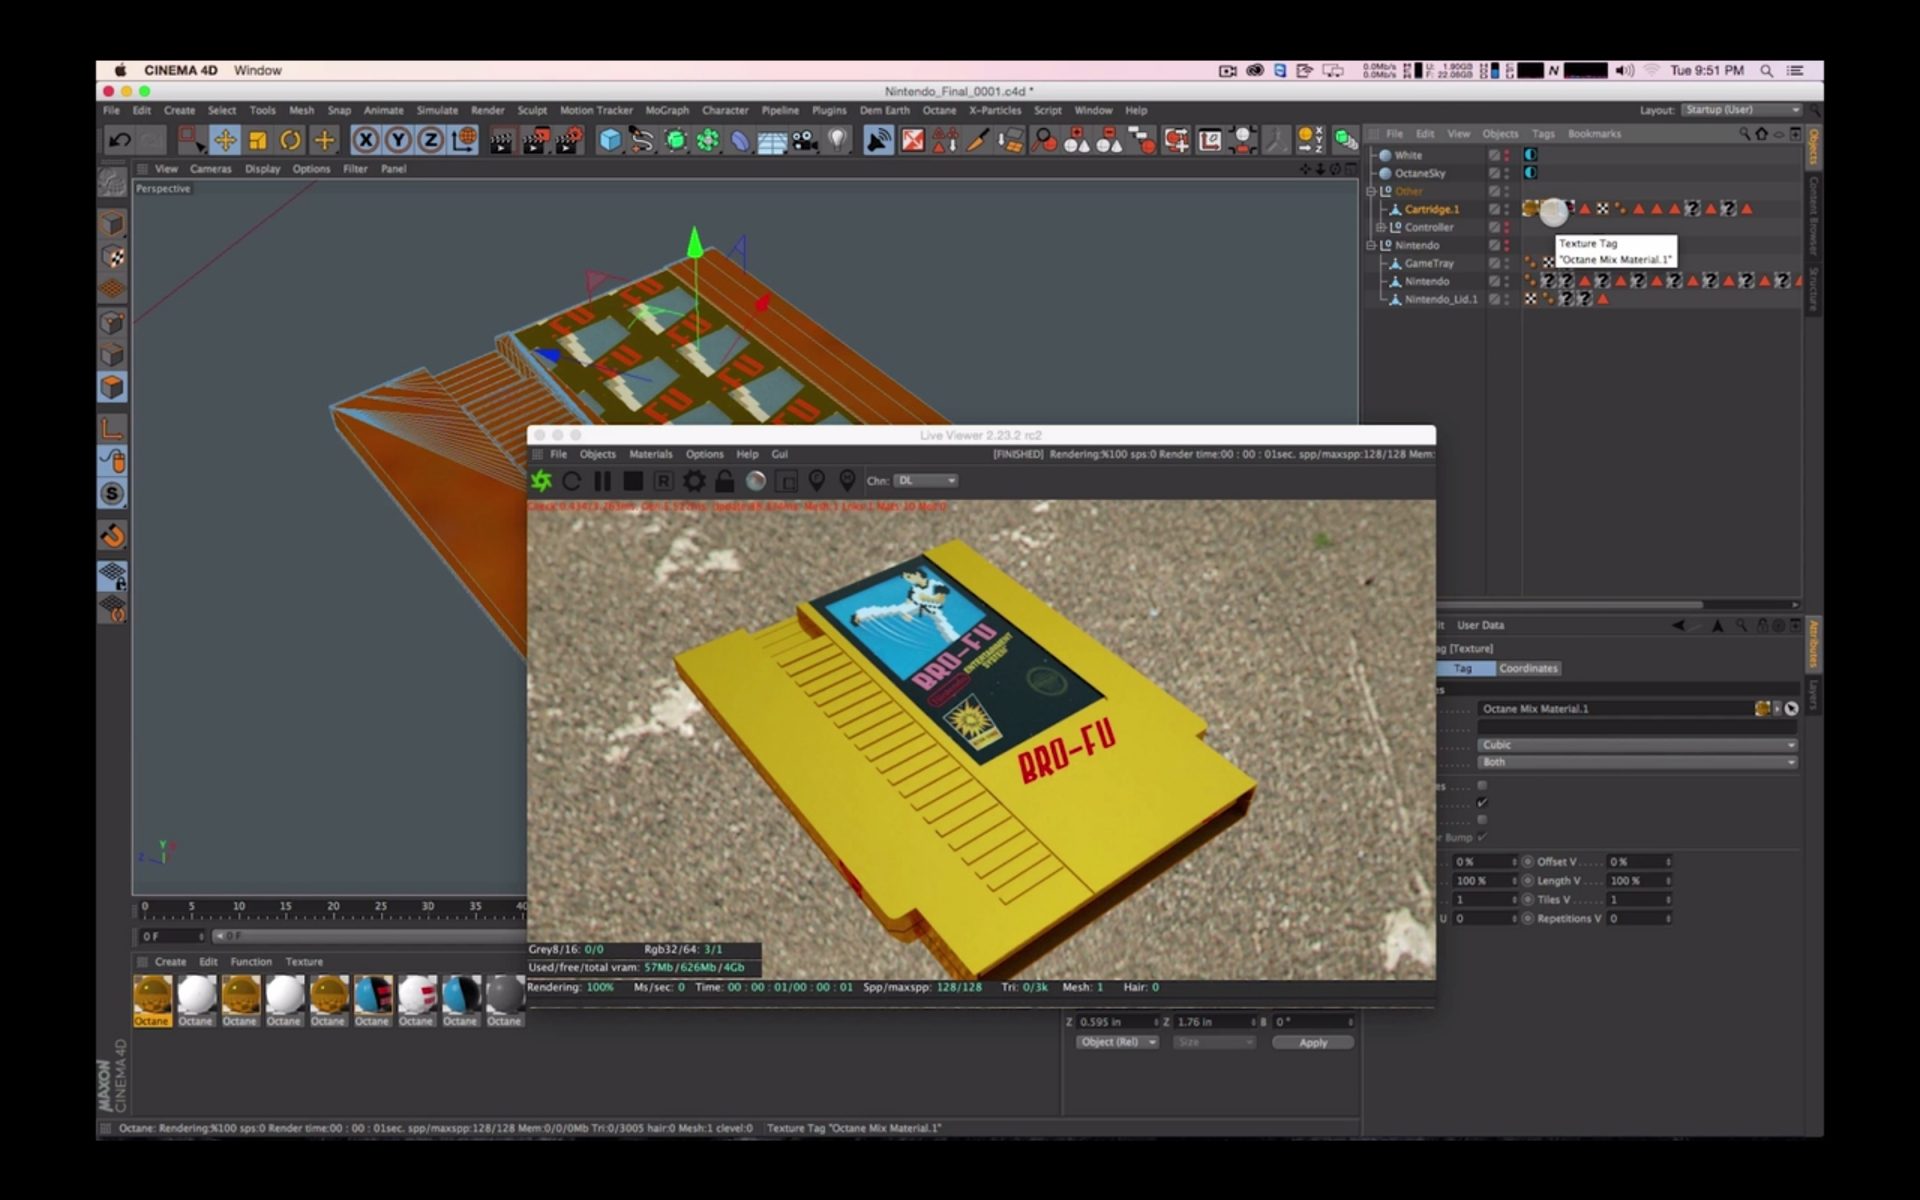Click the Undo arrow in the toolbar
1920x1200 pixels.
[120, 140]
